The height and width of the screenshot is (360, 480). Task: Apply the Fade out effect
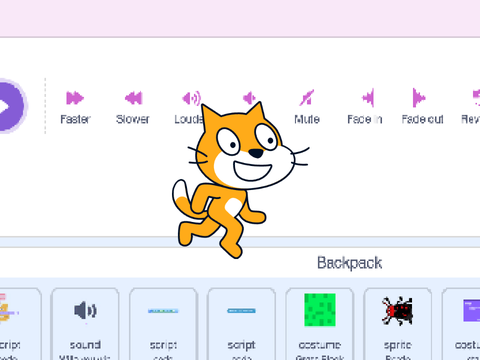[x=422, y=107]
